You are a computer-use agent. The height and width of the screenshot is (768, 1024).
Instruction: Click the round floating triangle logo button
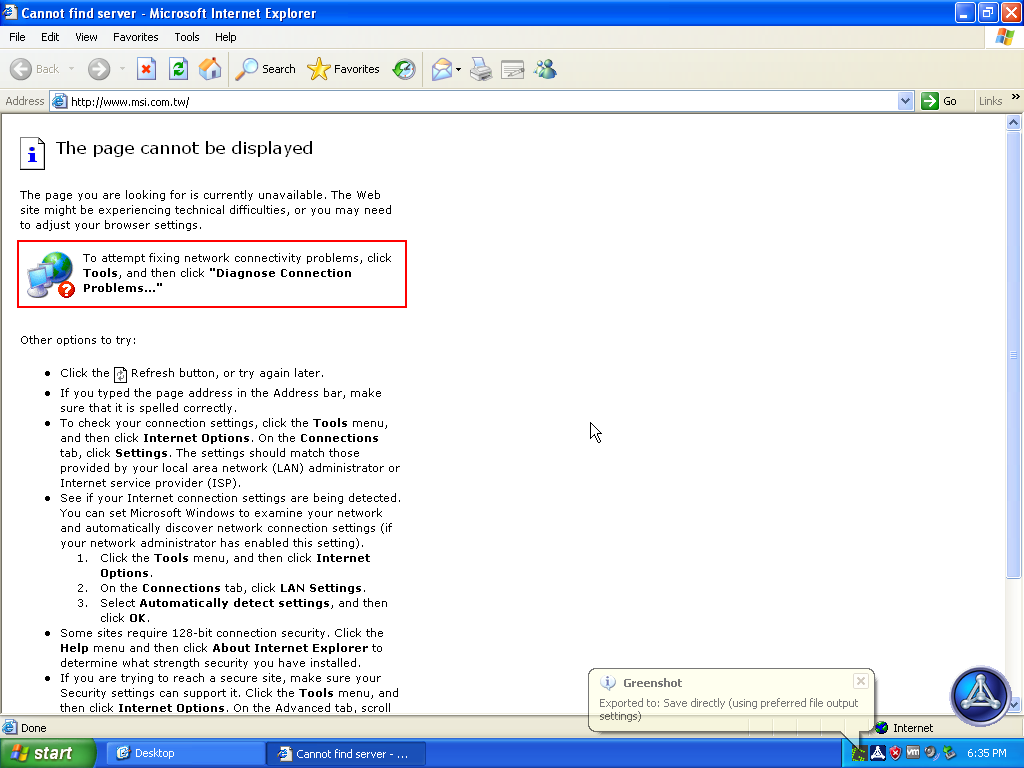tap(980, 696)
